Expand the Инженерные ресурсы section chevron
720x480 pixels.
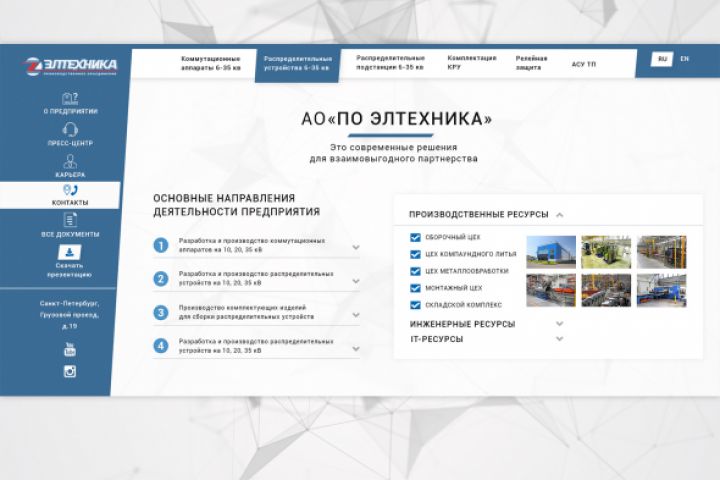(559, 324)
